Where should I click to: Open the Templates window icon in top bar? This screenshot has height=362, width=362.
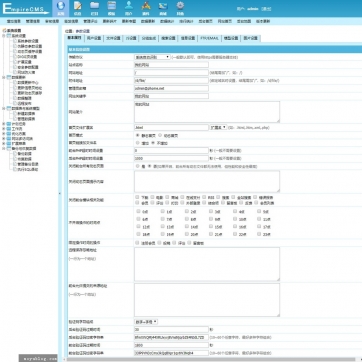pyautogui.click(x=112, y=5)
